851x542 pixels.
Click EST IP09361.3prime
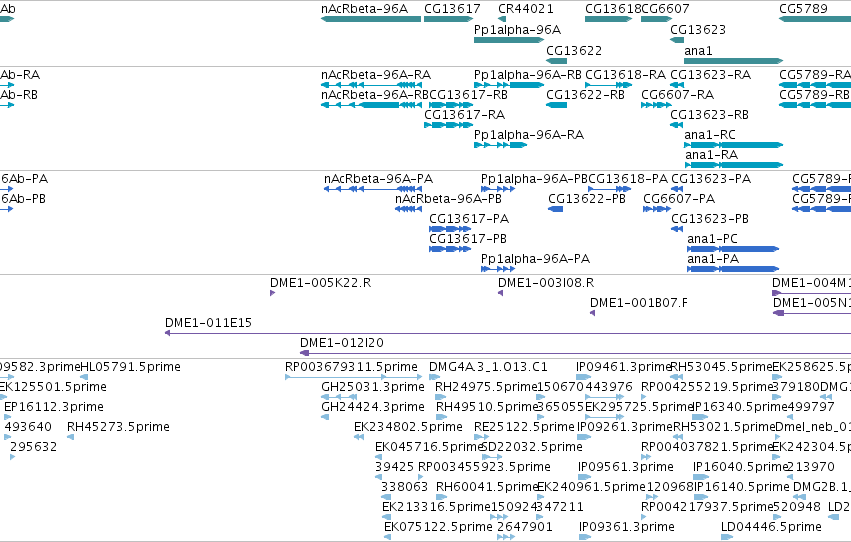coord(585,538)
